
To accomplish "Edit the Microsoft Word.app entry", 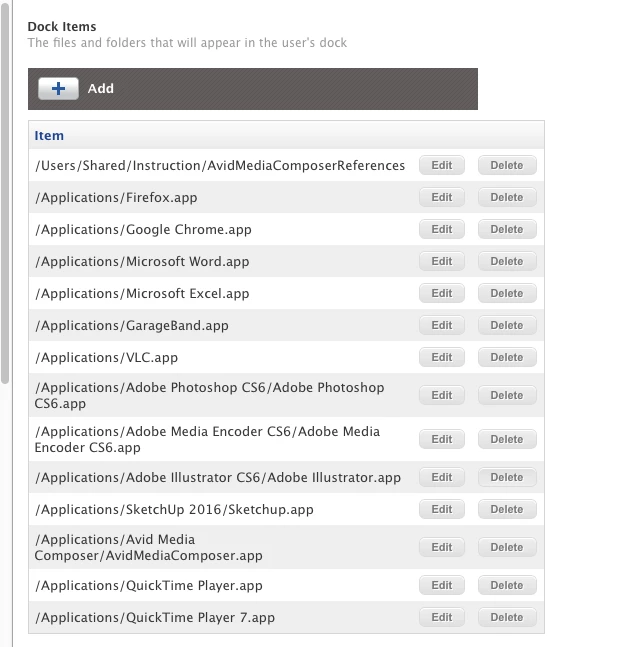I will [442, 261].
